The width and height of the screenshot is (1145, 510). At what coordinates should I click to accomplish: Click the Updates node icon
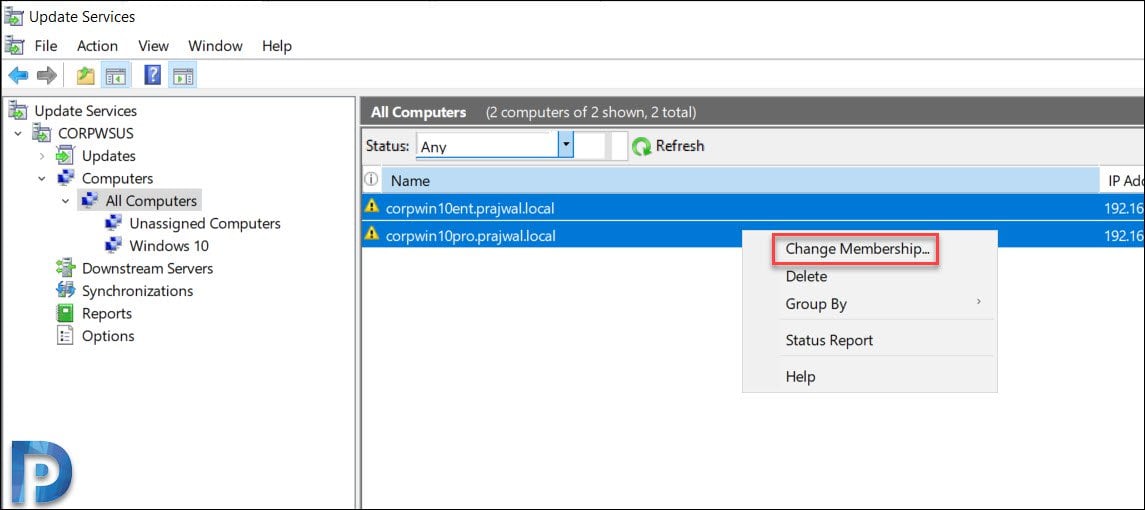66,156
